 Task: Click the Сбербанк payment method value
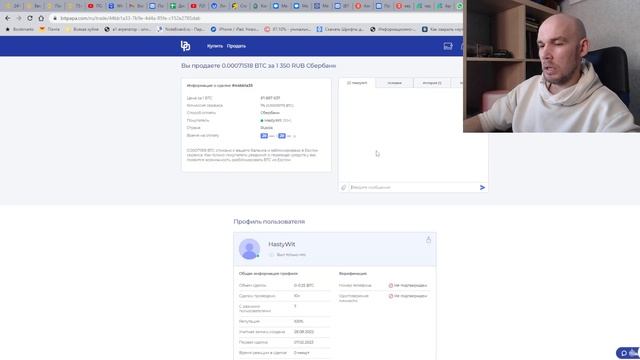270,113
